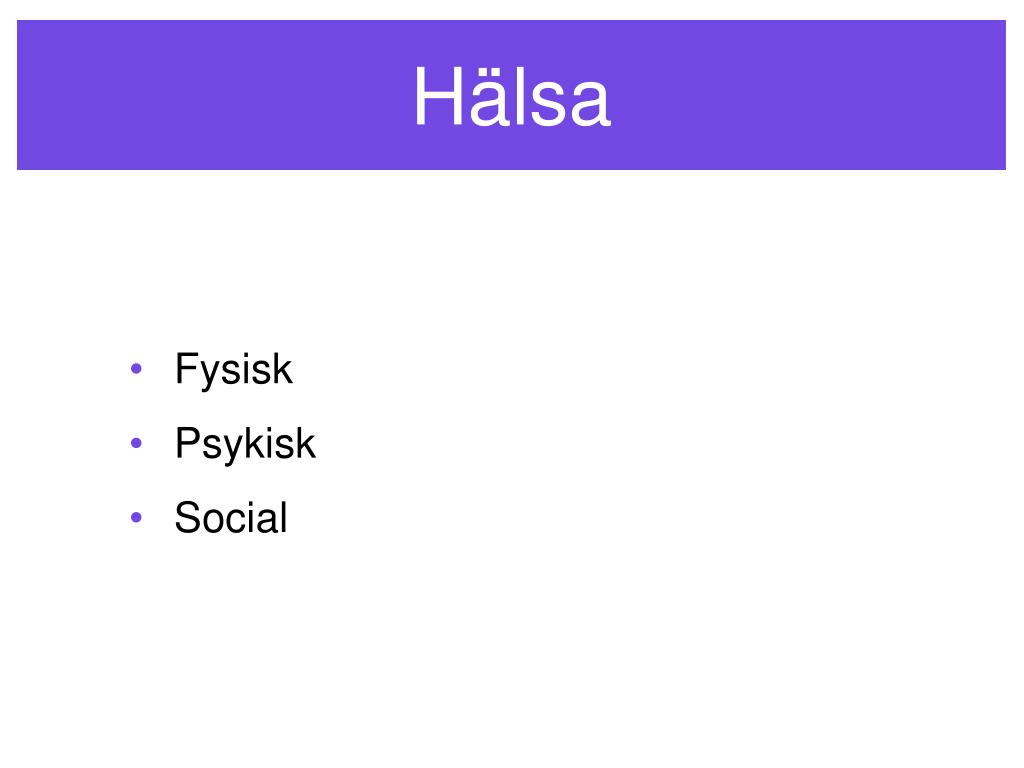Select the Psykisk bullet text

click(245, 444)
